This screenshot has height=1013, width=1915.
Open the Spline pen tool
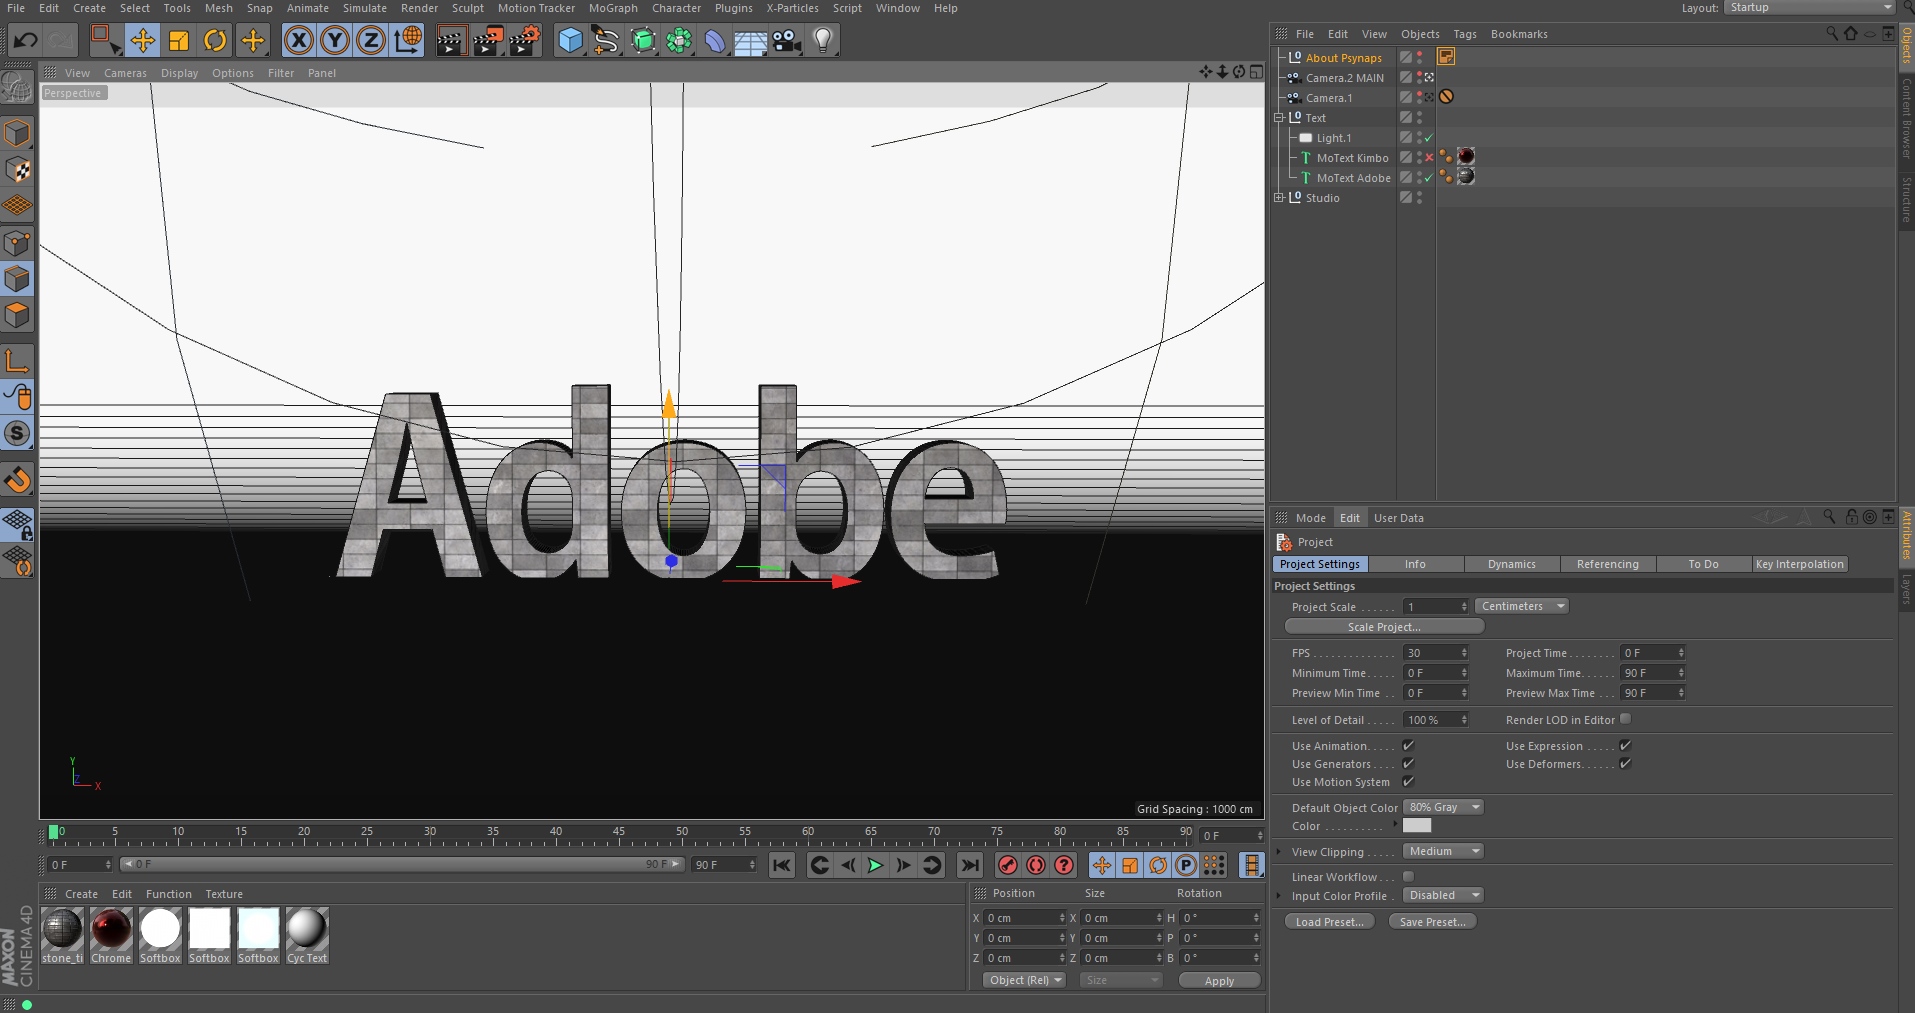coord(605,41)
